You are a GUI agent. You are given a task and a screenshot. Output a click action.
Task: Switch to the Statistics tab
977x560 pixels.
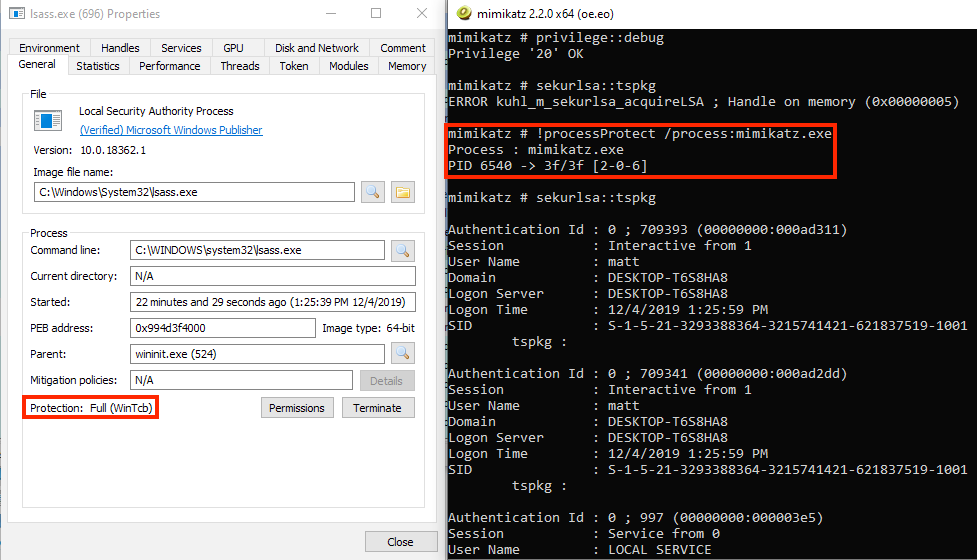[x=98, y=66]
